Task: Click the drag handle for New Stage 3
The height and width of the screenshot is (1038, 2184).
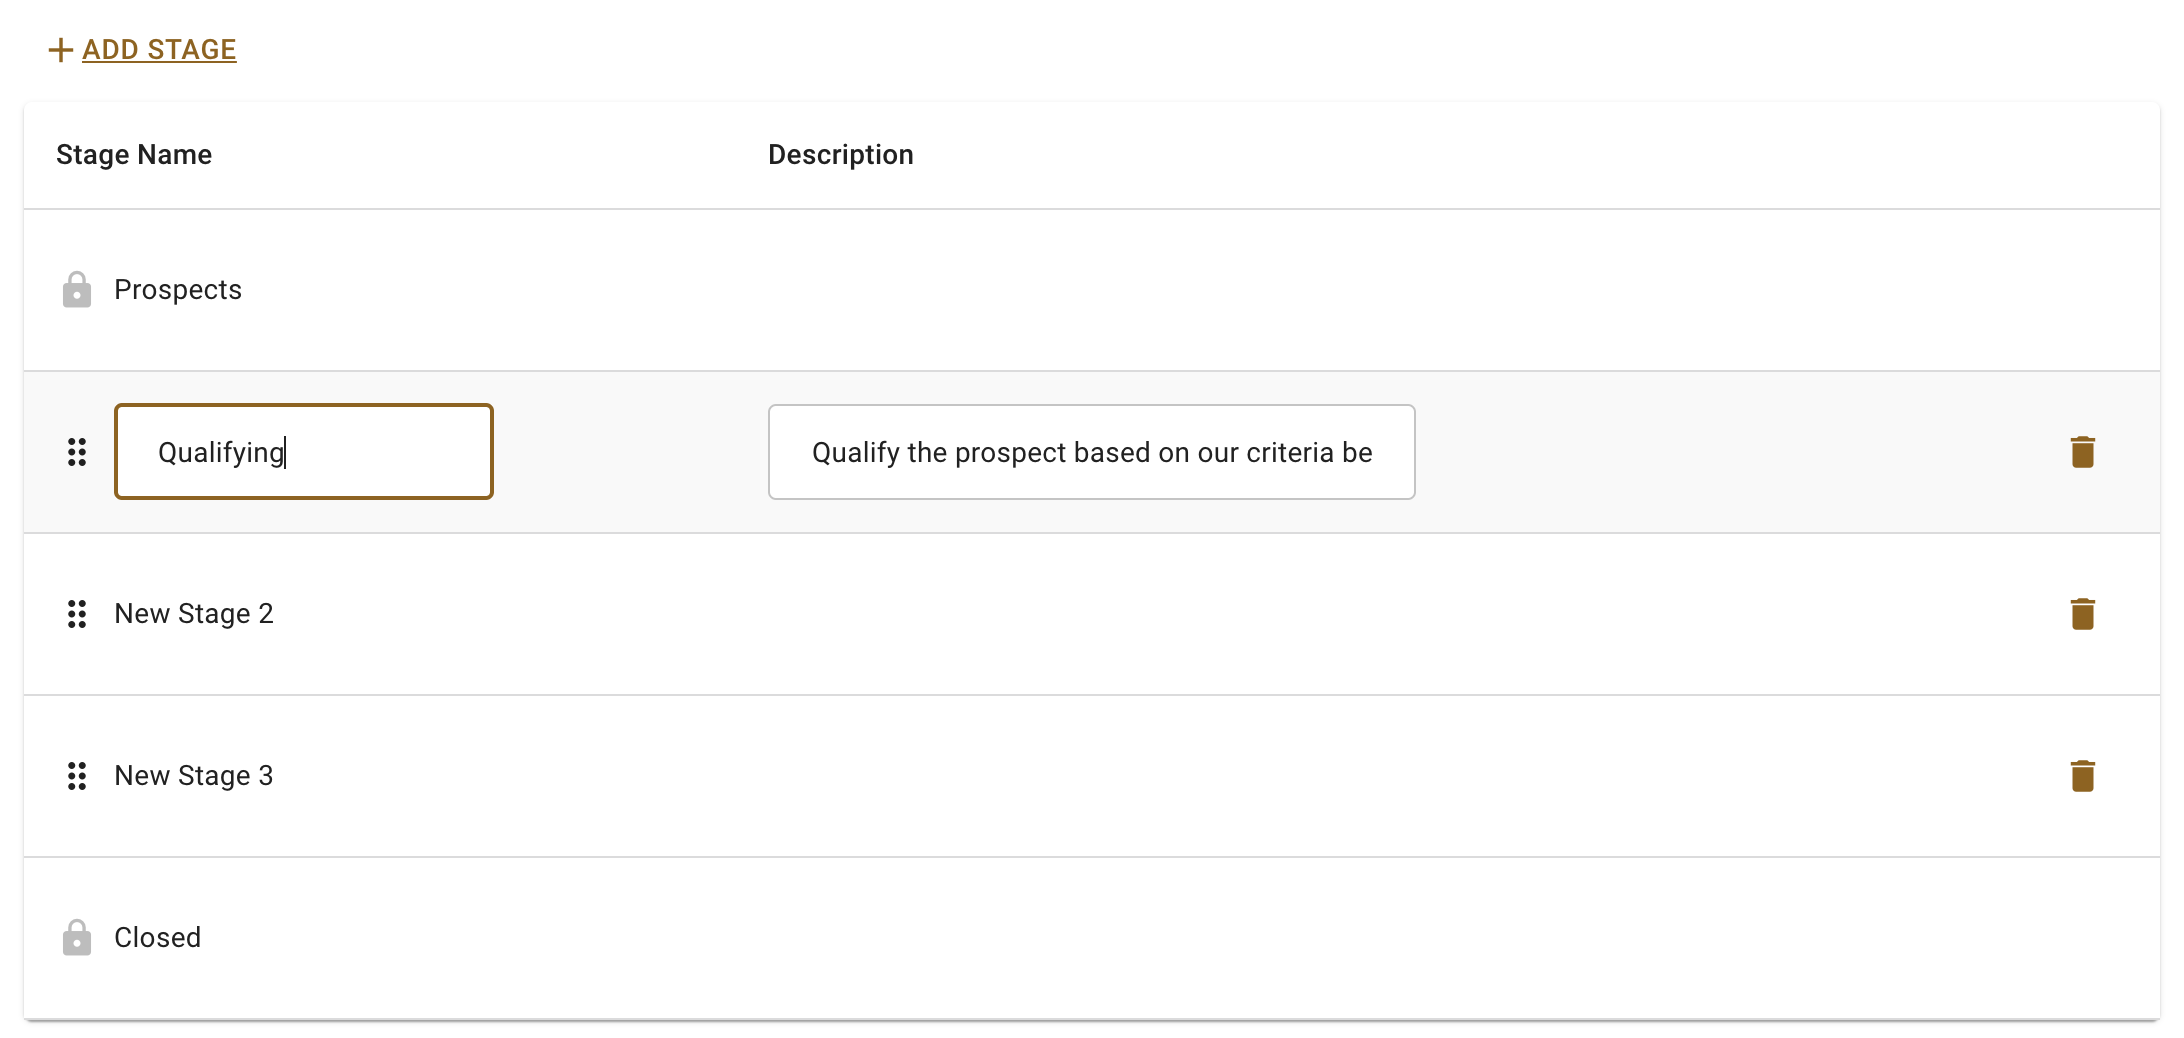Action: 77,776
